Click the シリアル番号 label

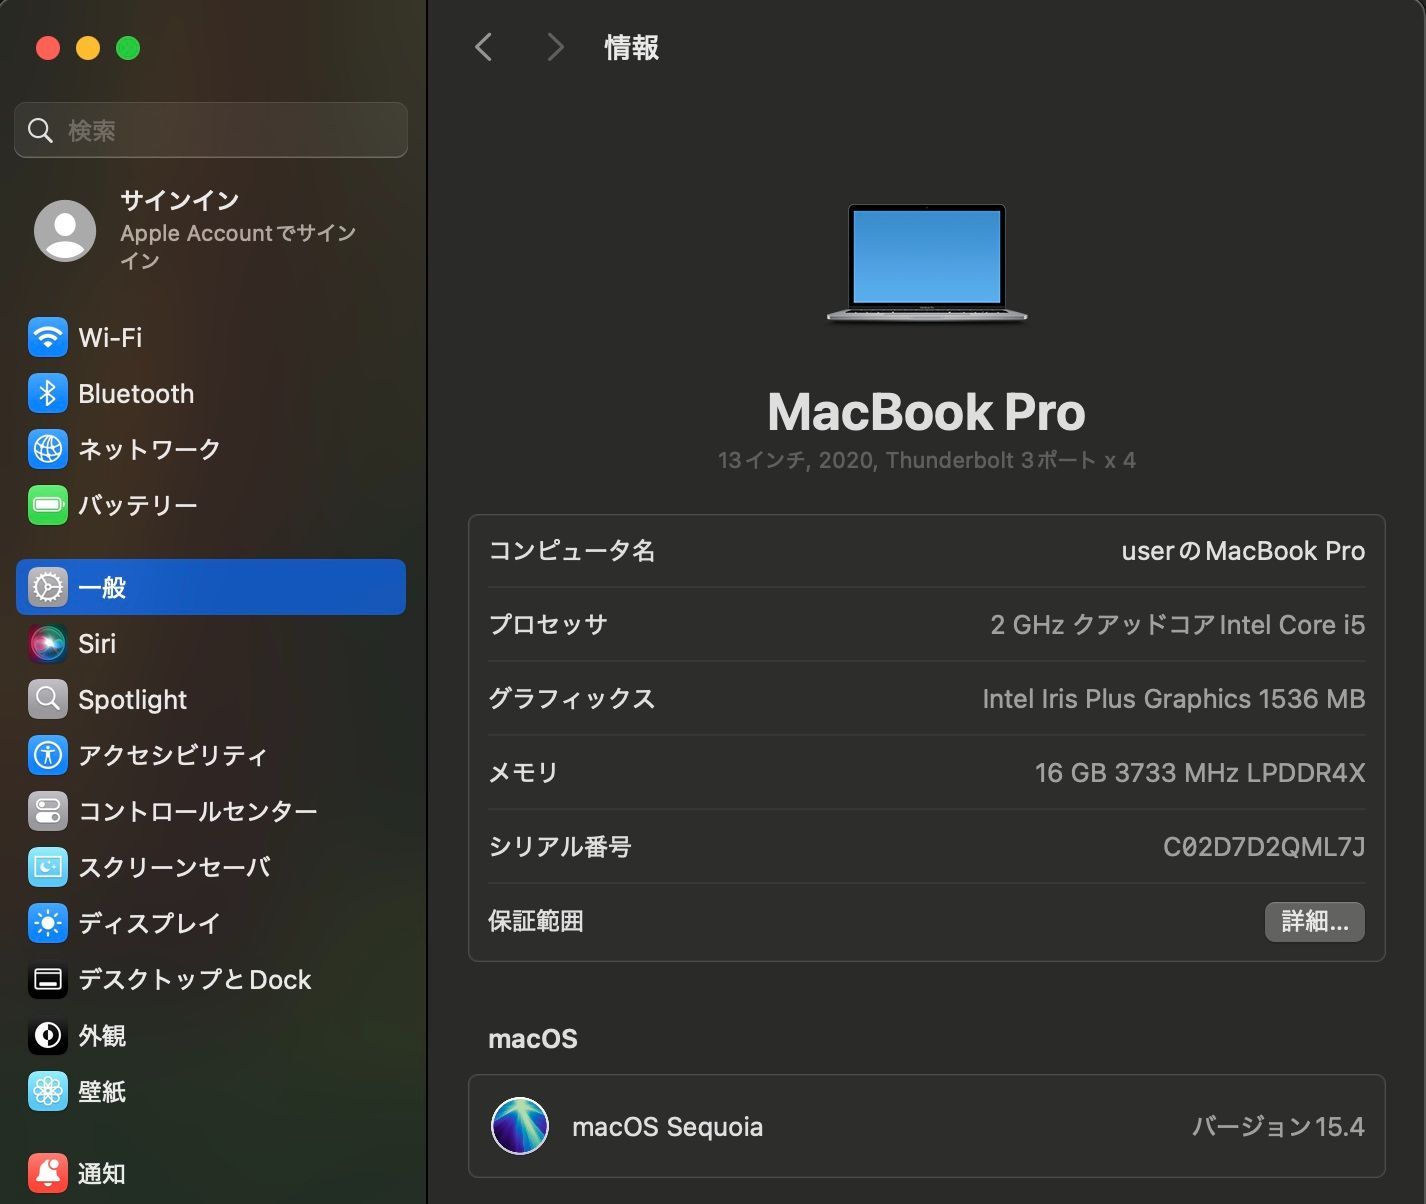click(x=559, y=847)
